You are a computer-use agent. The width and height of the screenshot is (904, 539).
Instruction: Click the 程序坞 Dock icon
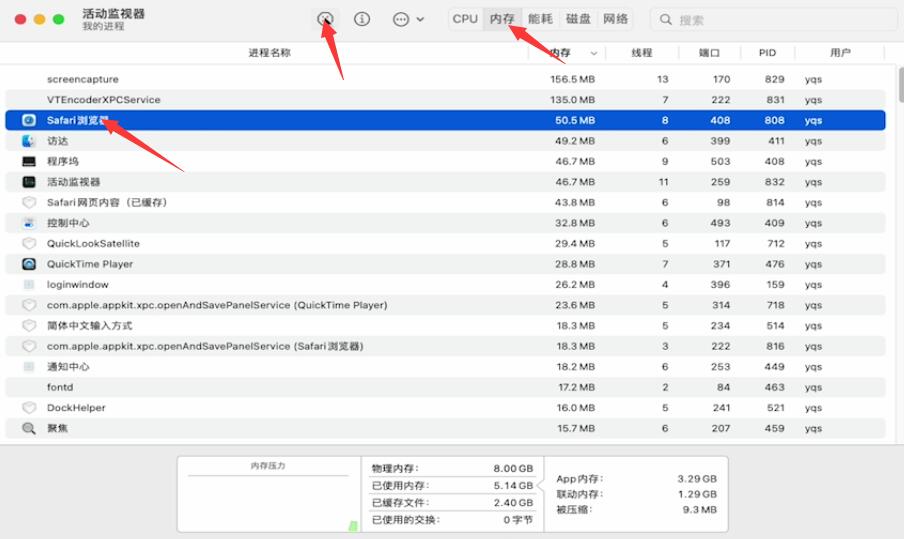(29, 161)
